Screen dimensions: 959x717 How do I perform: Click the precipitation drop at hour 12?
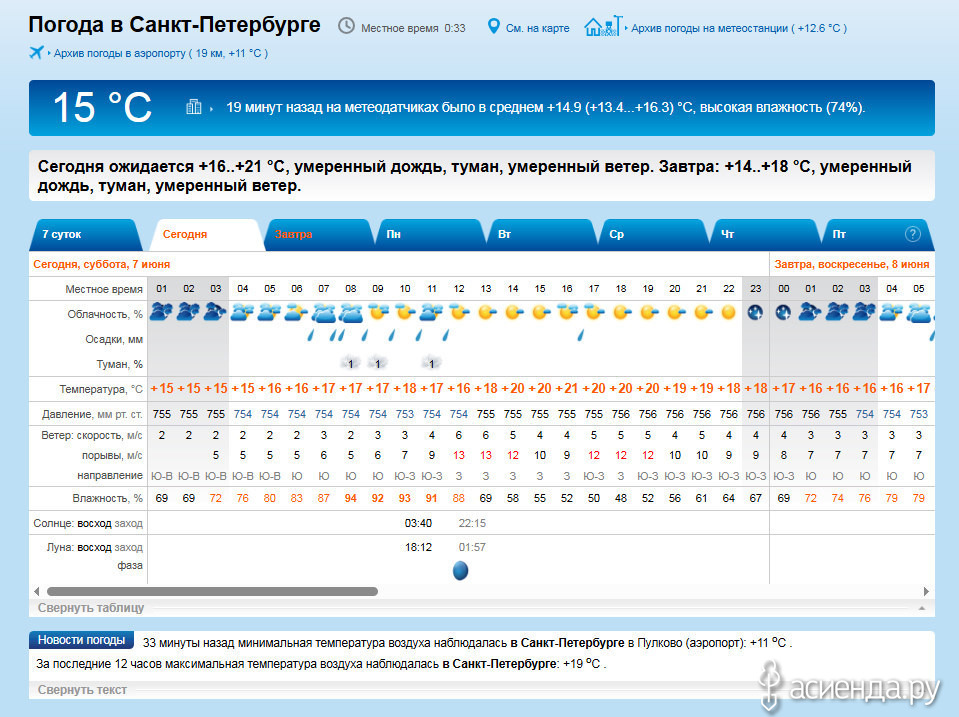tap(446, 335)
